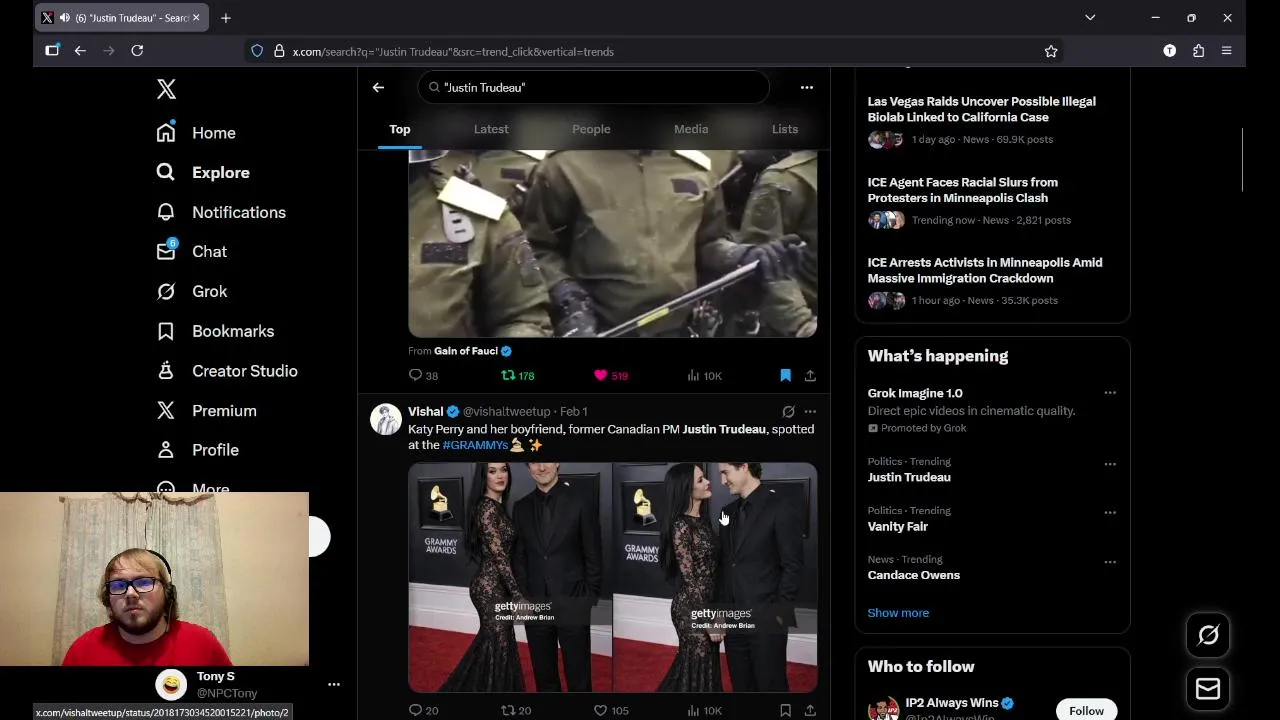Go back using search back arrow
The width and height of the screenshot is (1280, 720).
pyautogui.click(x=378, y=88)
